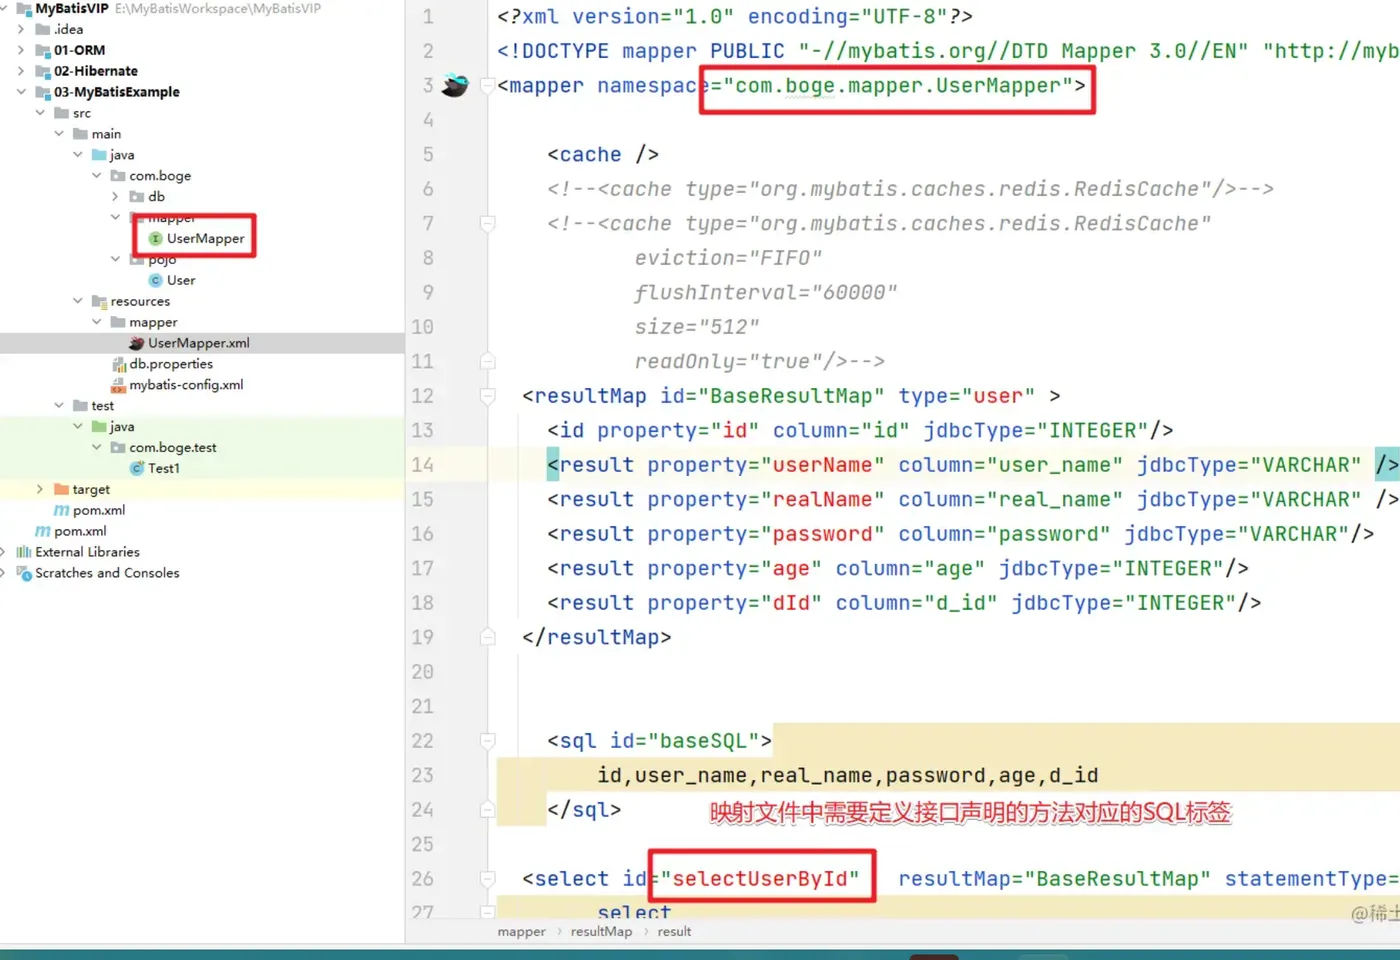
Task: Click the UserMapper.xml MyBatis file icon
Action: [137, 343]
